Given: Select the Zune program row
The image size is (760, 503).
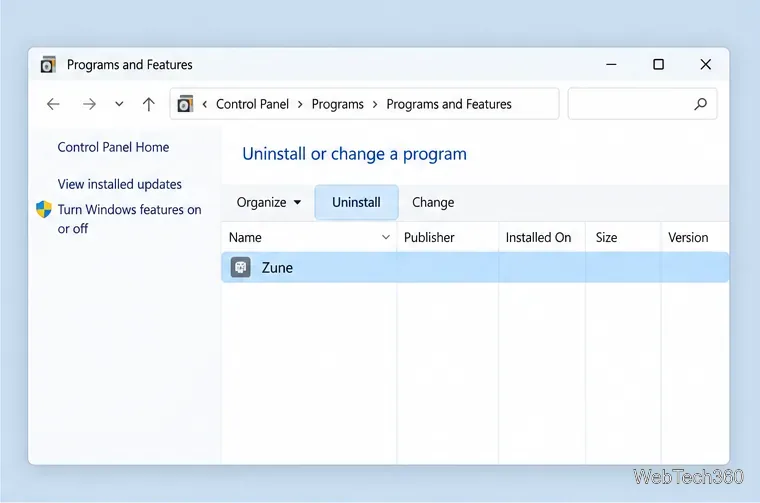Looking at the screenshot, I should pos(475,267).
